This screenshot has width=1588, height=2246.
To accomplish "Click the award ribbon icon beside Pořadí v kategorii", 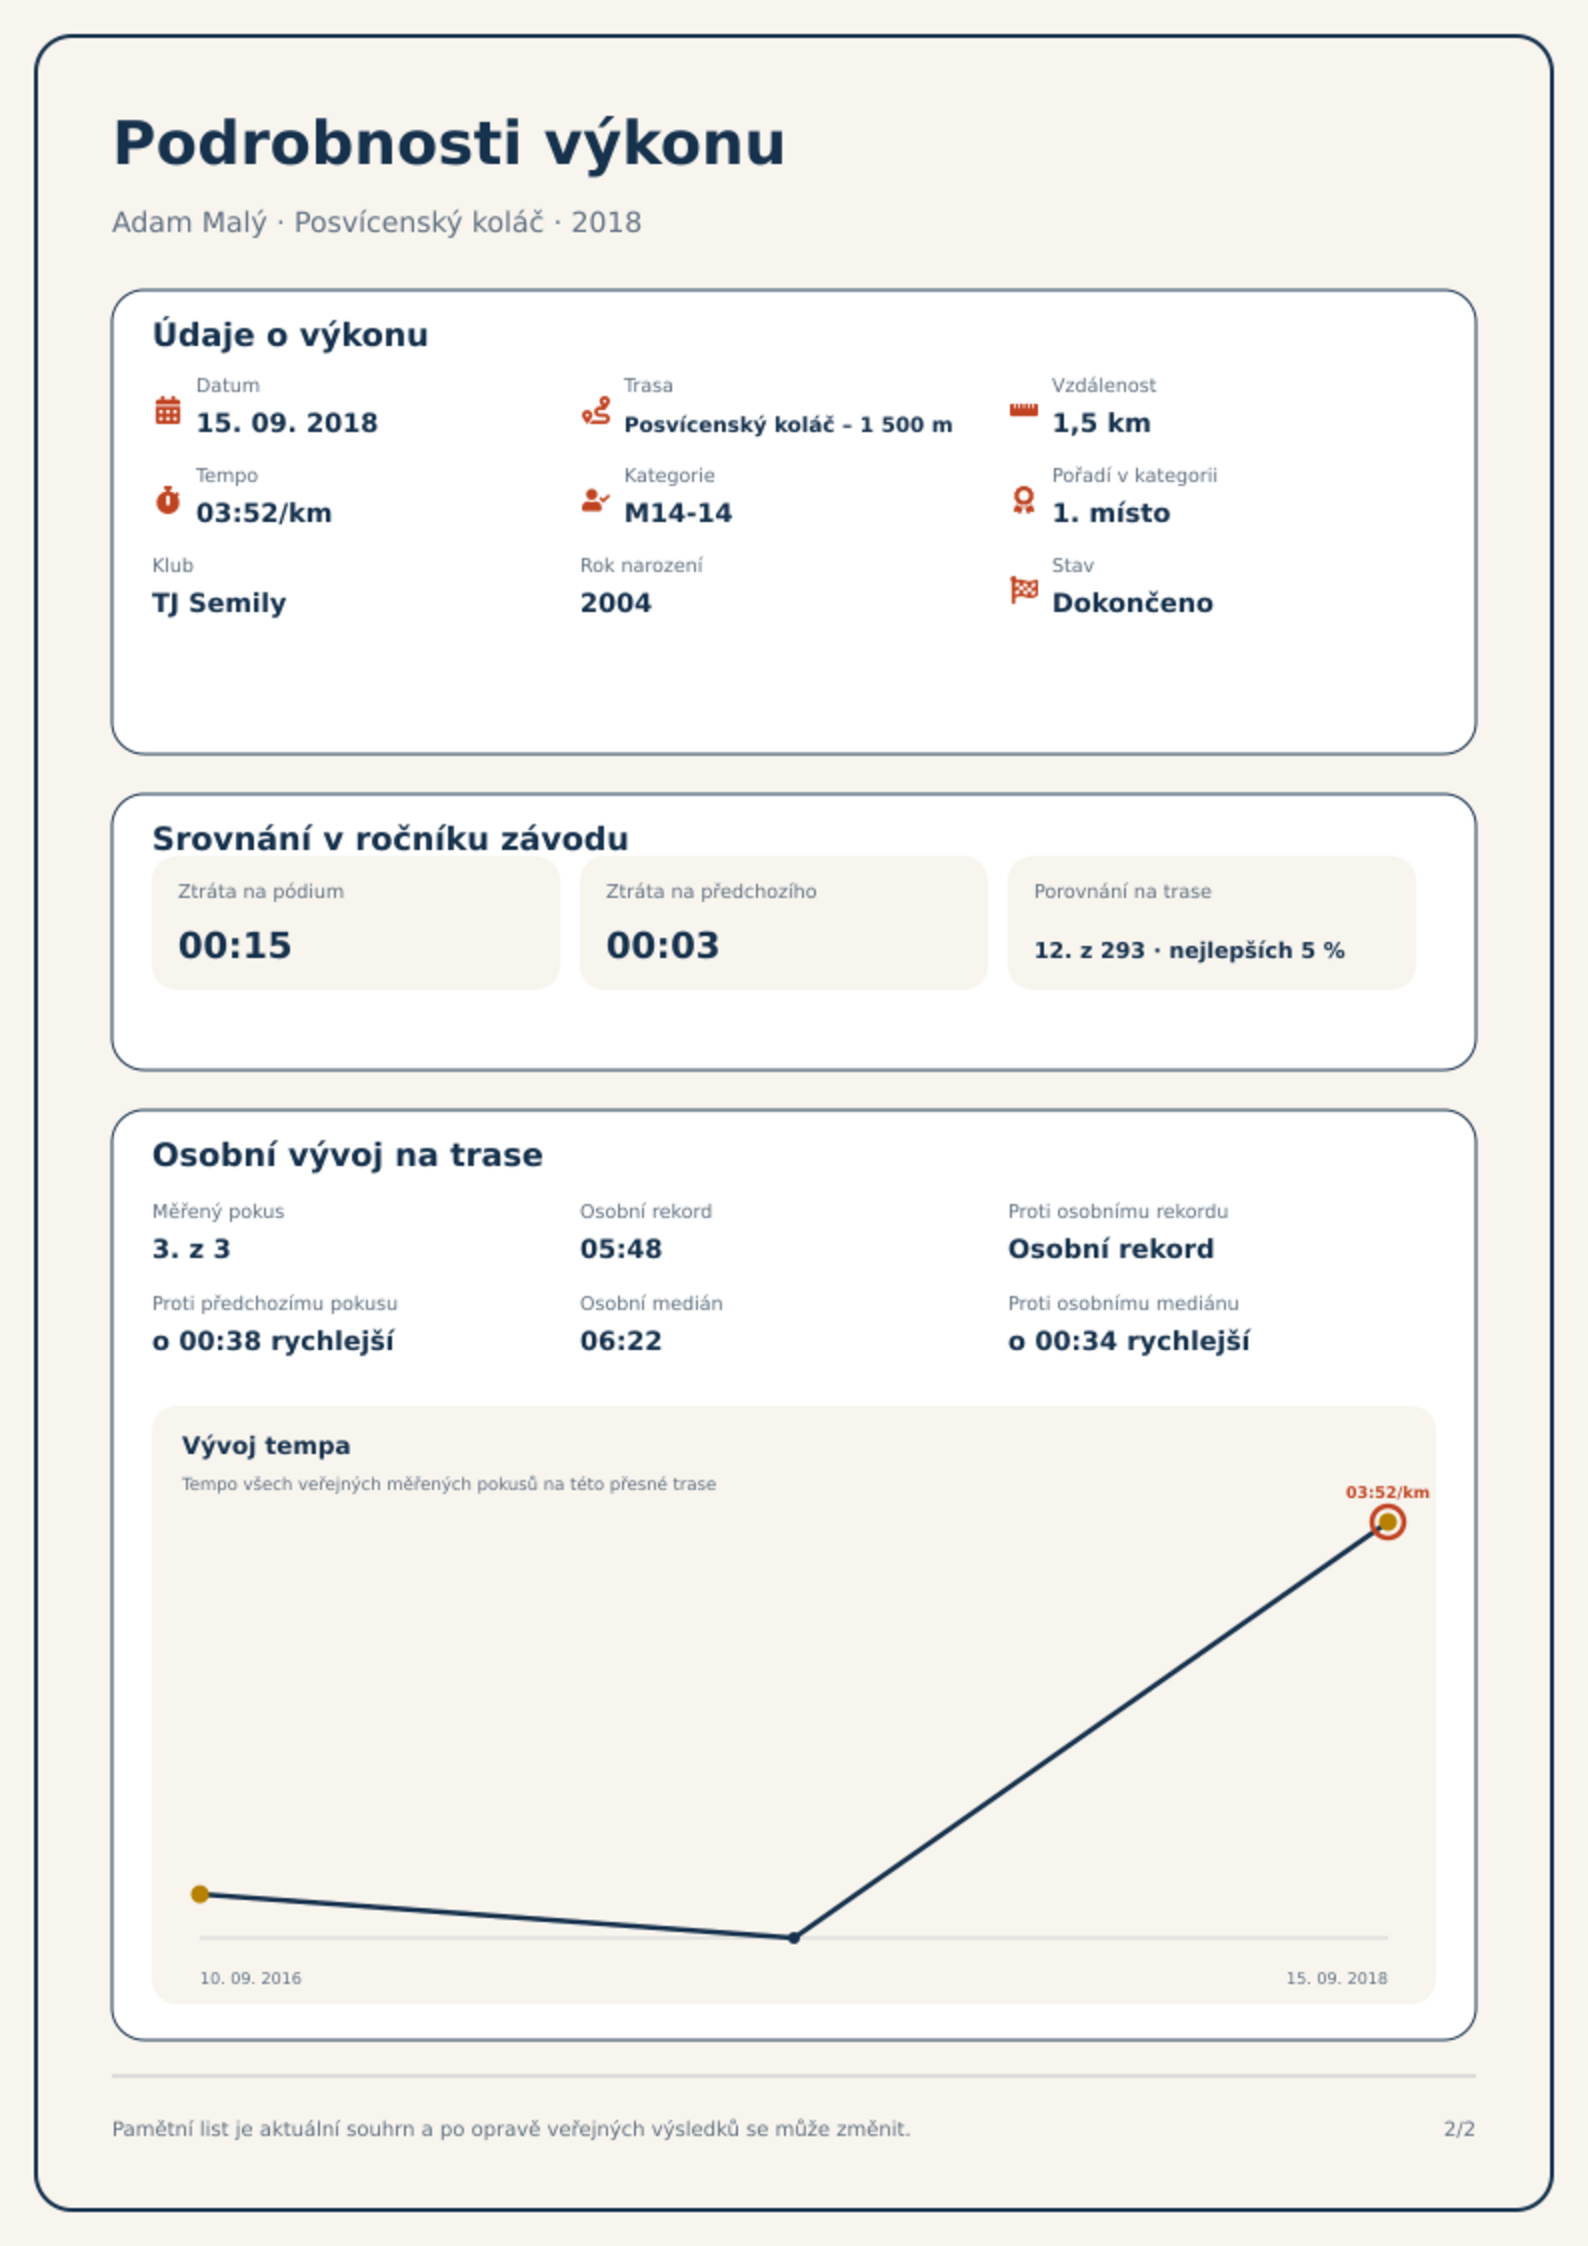I will click(x=1023, y=500).
